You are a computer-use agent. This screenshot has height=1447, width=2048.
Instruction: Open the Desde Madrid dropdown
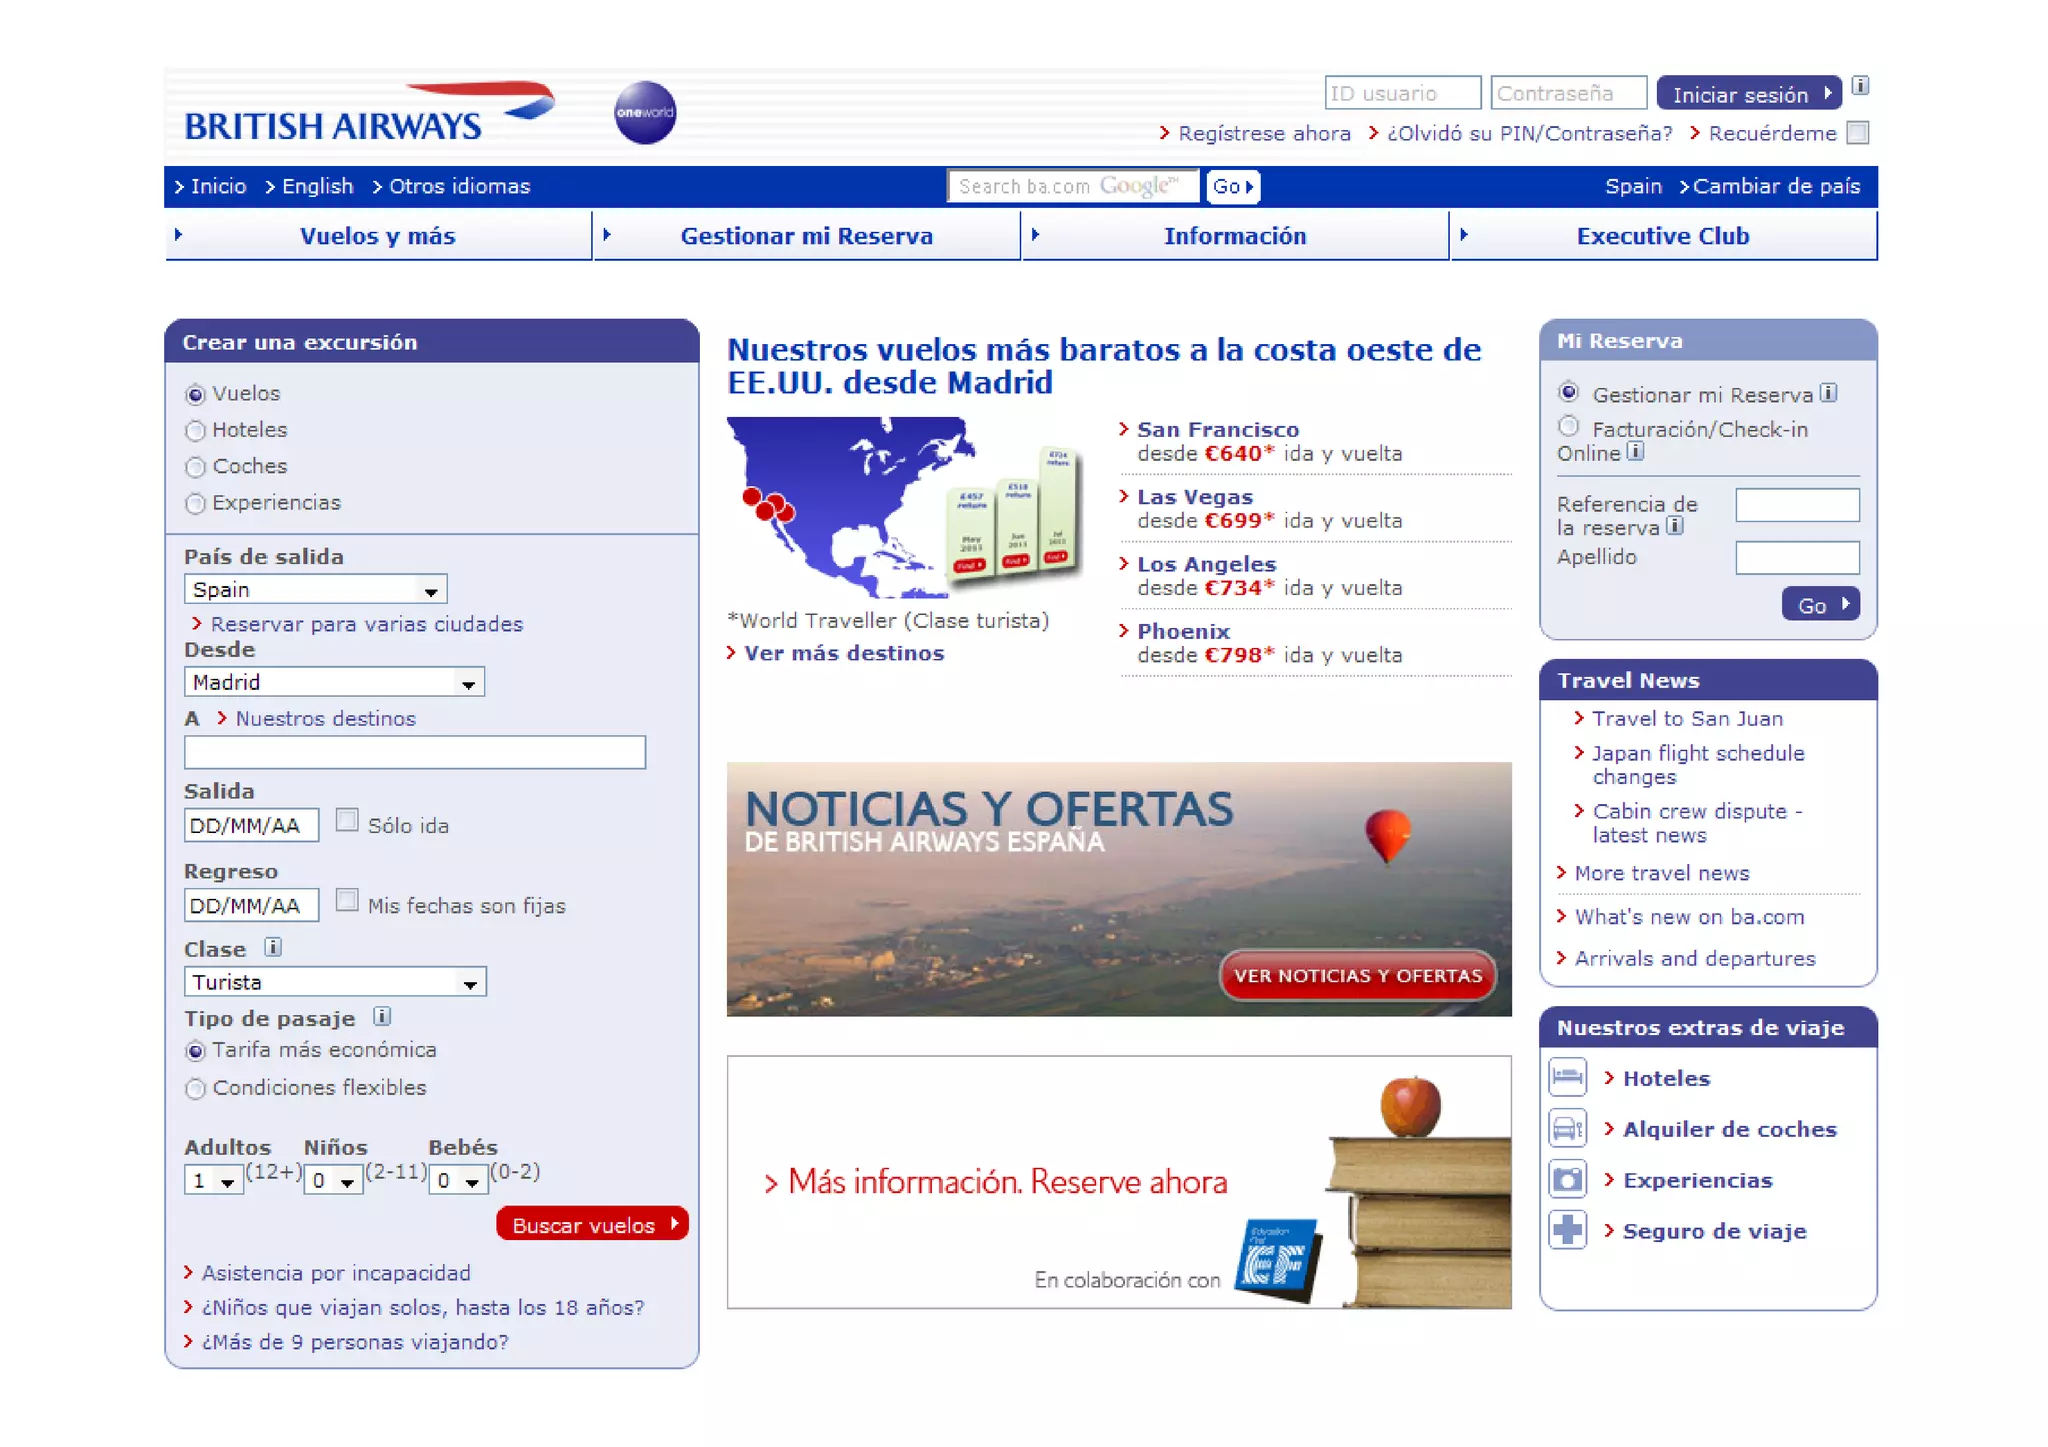[x=334, y=682]
